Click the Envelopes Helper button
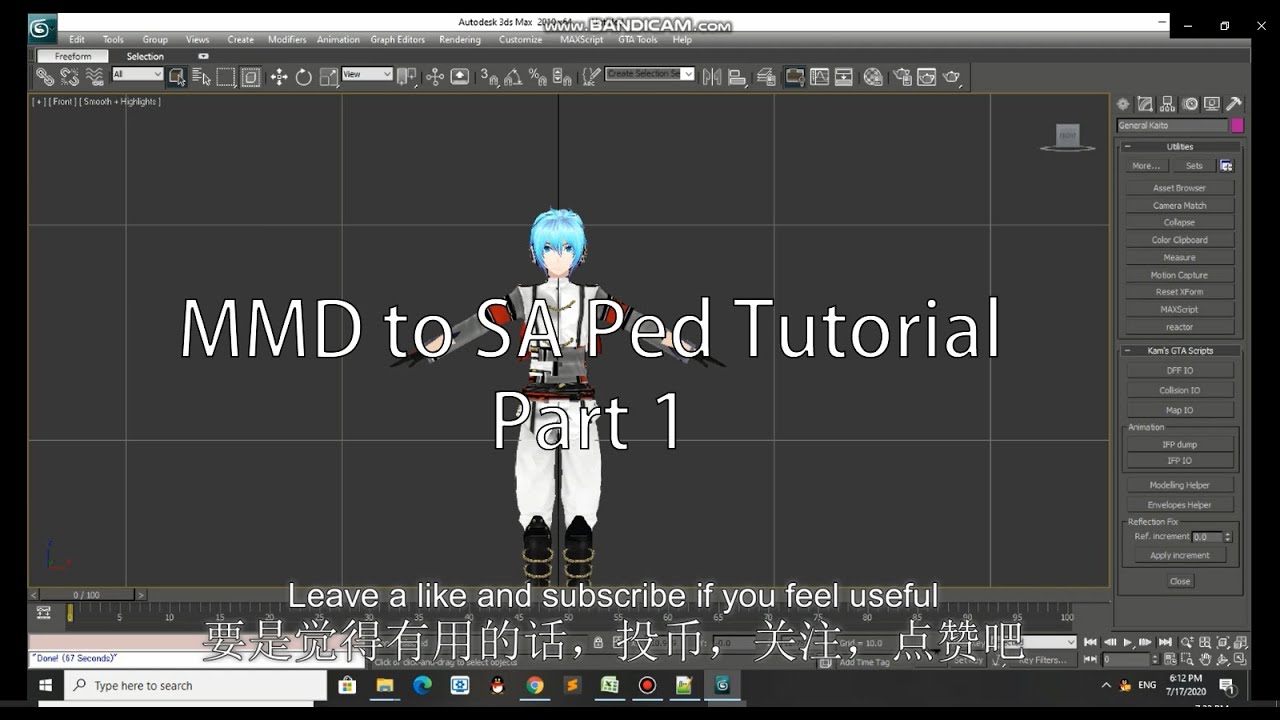The image size is (1280, 720). [1180, 505]
